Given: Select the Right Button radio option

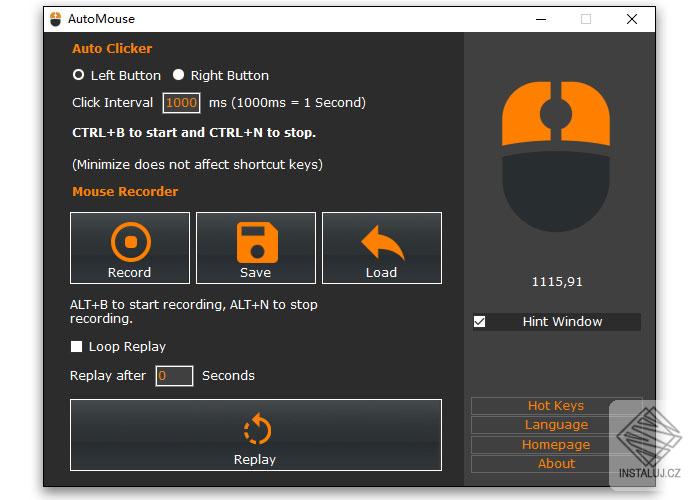Looking at the screenshot, I should pyautogui.click(x=179, y=75).
